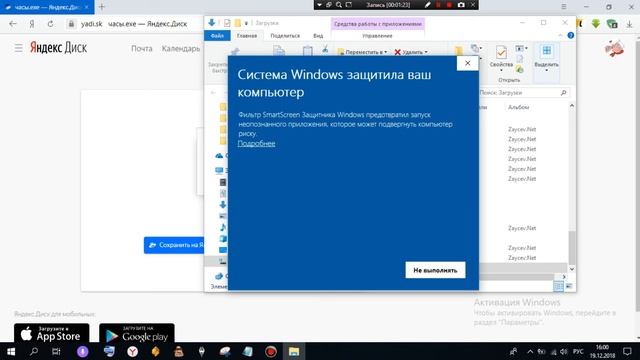
Task: Click the Не выполнять button
Action: point(435,270)
